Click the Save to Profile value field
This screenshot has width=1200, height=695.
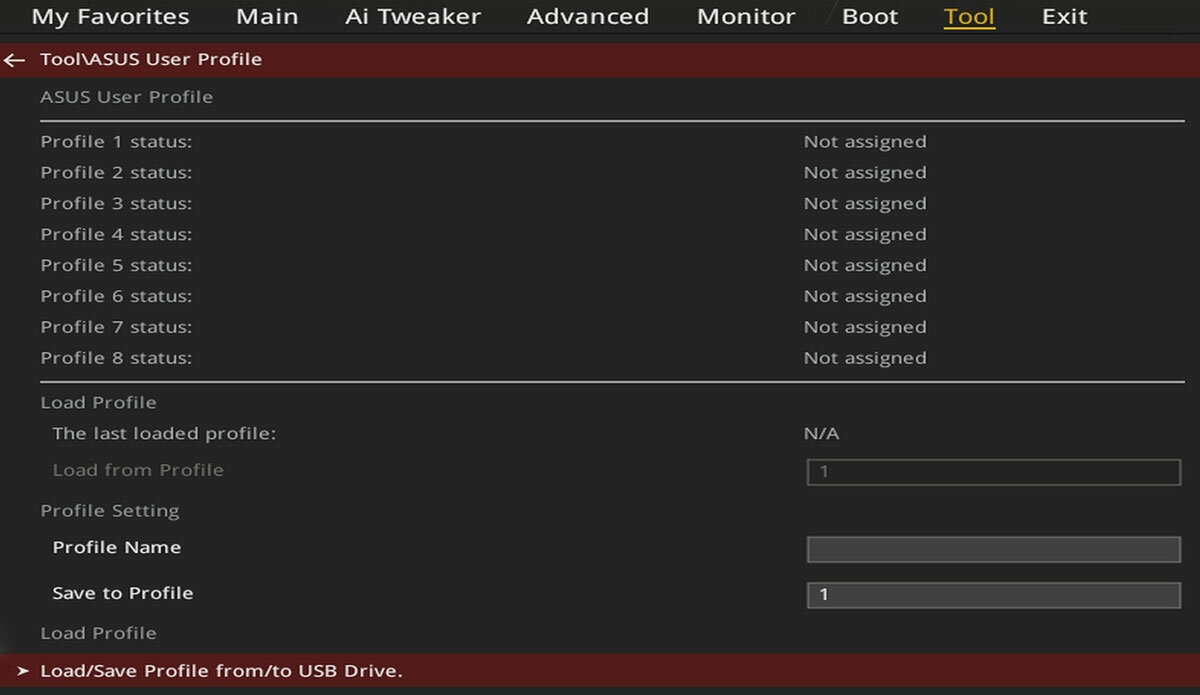(x=994, y=595)
